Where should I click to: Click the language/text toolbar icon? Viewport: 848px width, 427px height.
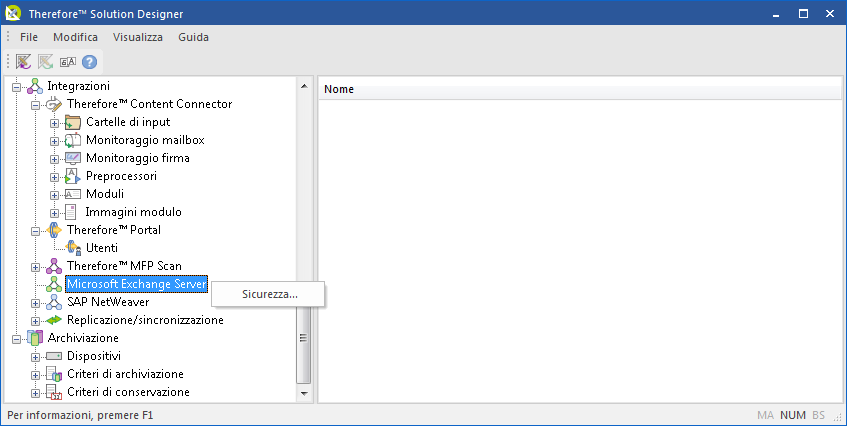pos(68,61)
